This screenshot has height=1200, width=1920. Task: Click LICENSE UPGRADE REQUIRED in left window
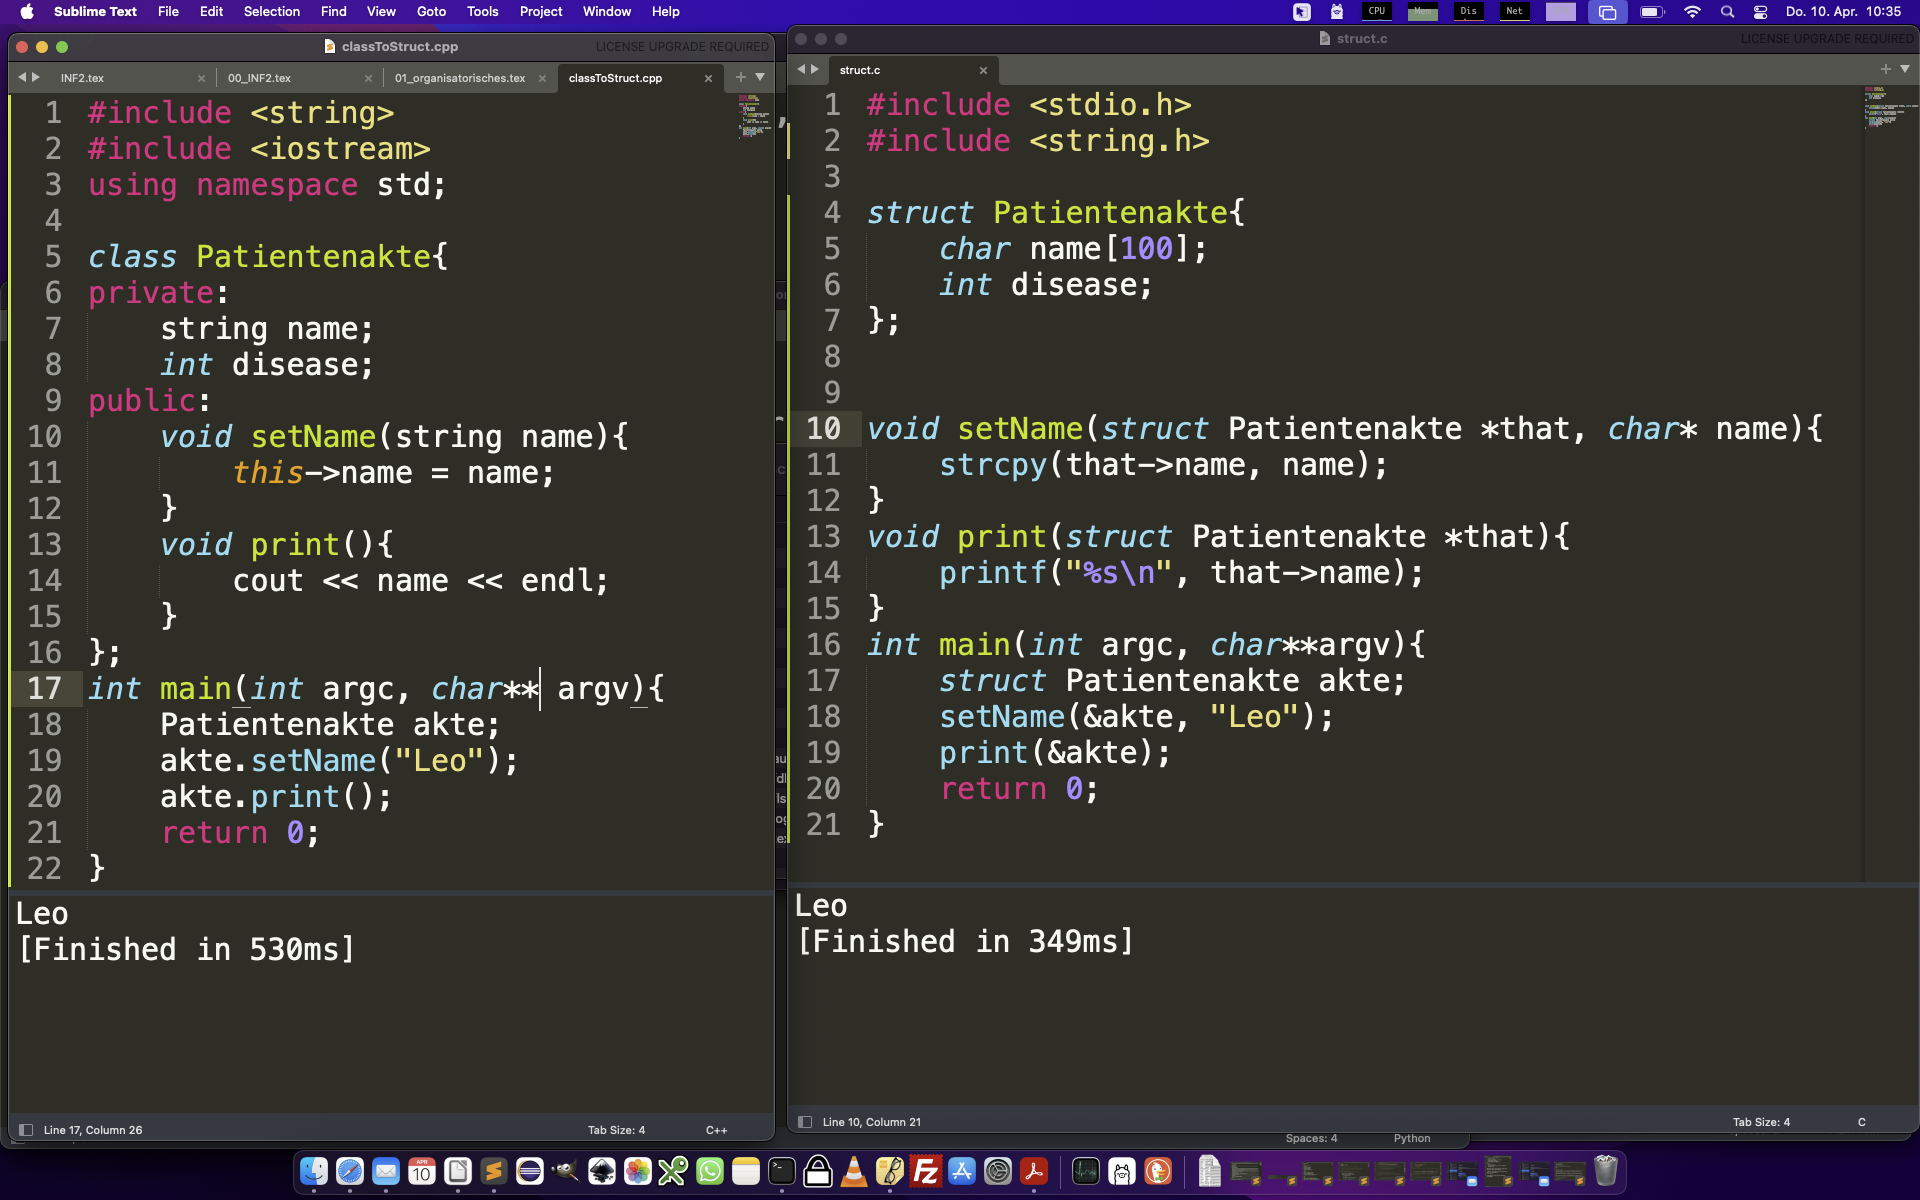(682, 47)
